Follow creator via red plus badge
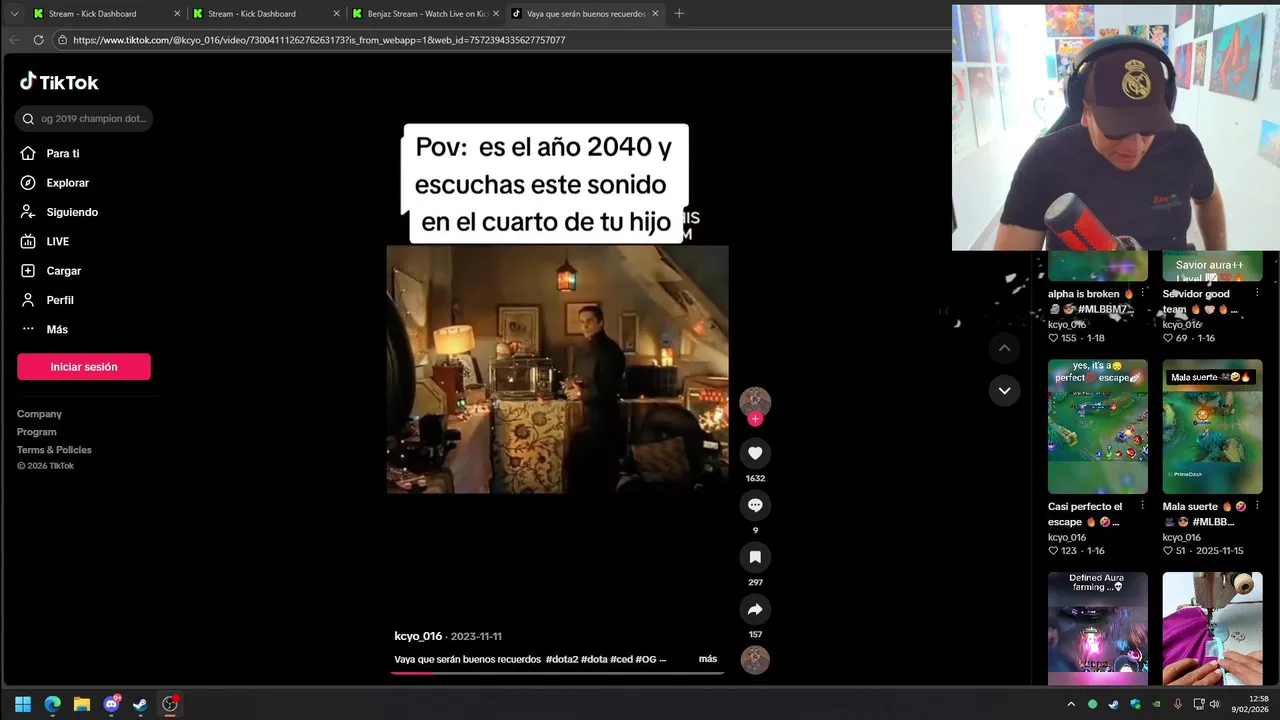The image size is (1280, 720). 755,419
